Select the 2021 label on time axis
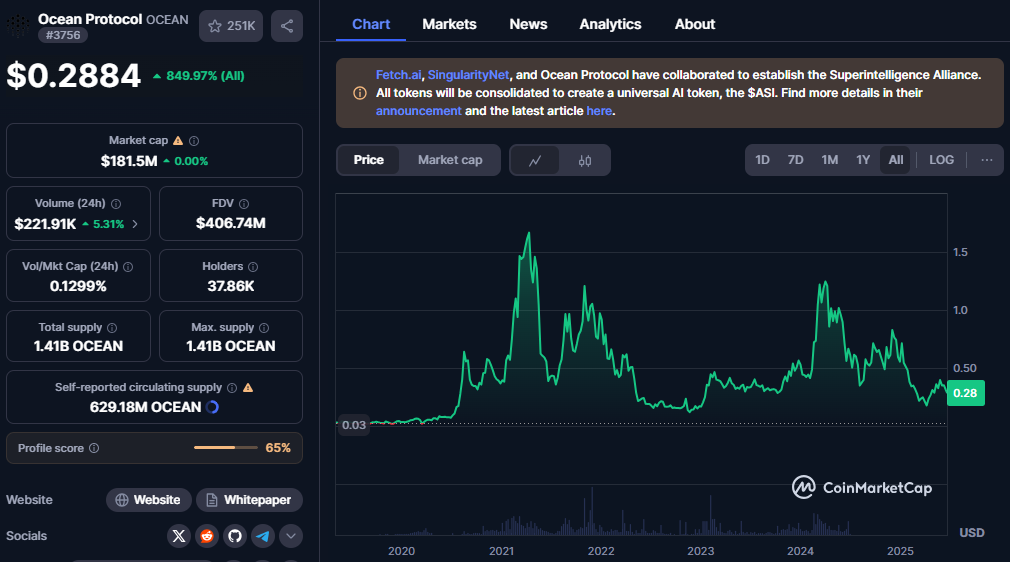The width and height of the screenshot is (1010, 562). click(501, 551)
